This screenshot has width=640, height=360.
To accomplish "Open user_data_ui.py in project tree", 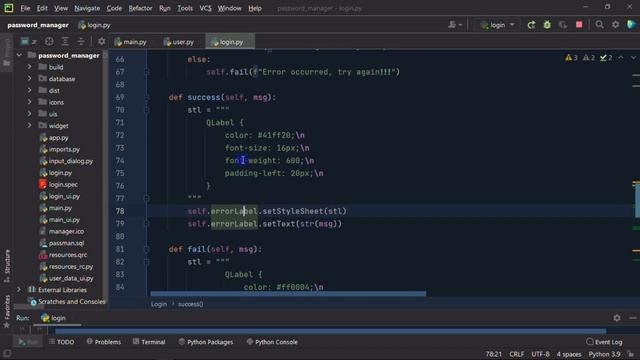I will pyautogui.click(x=66, y=278).
